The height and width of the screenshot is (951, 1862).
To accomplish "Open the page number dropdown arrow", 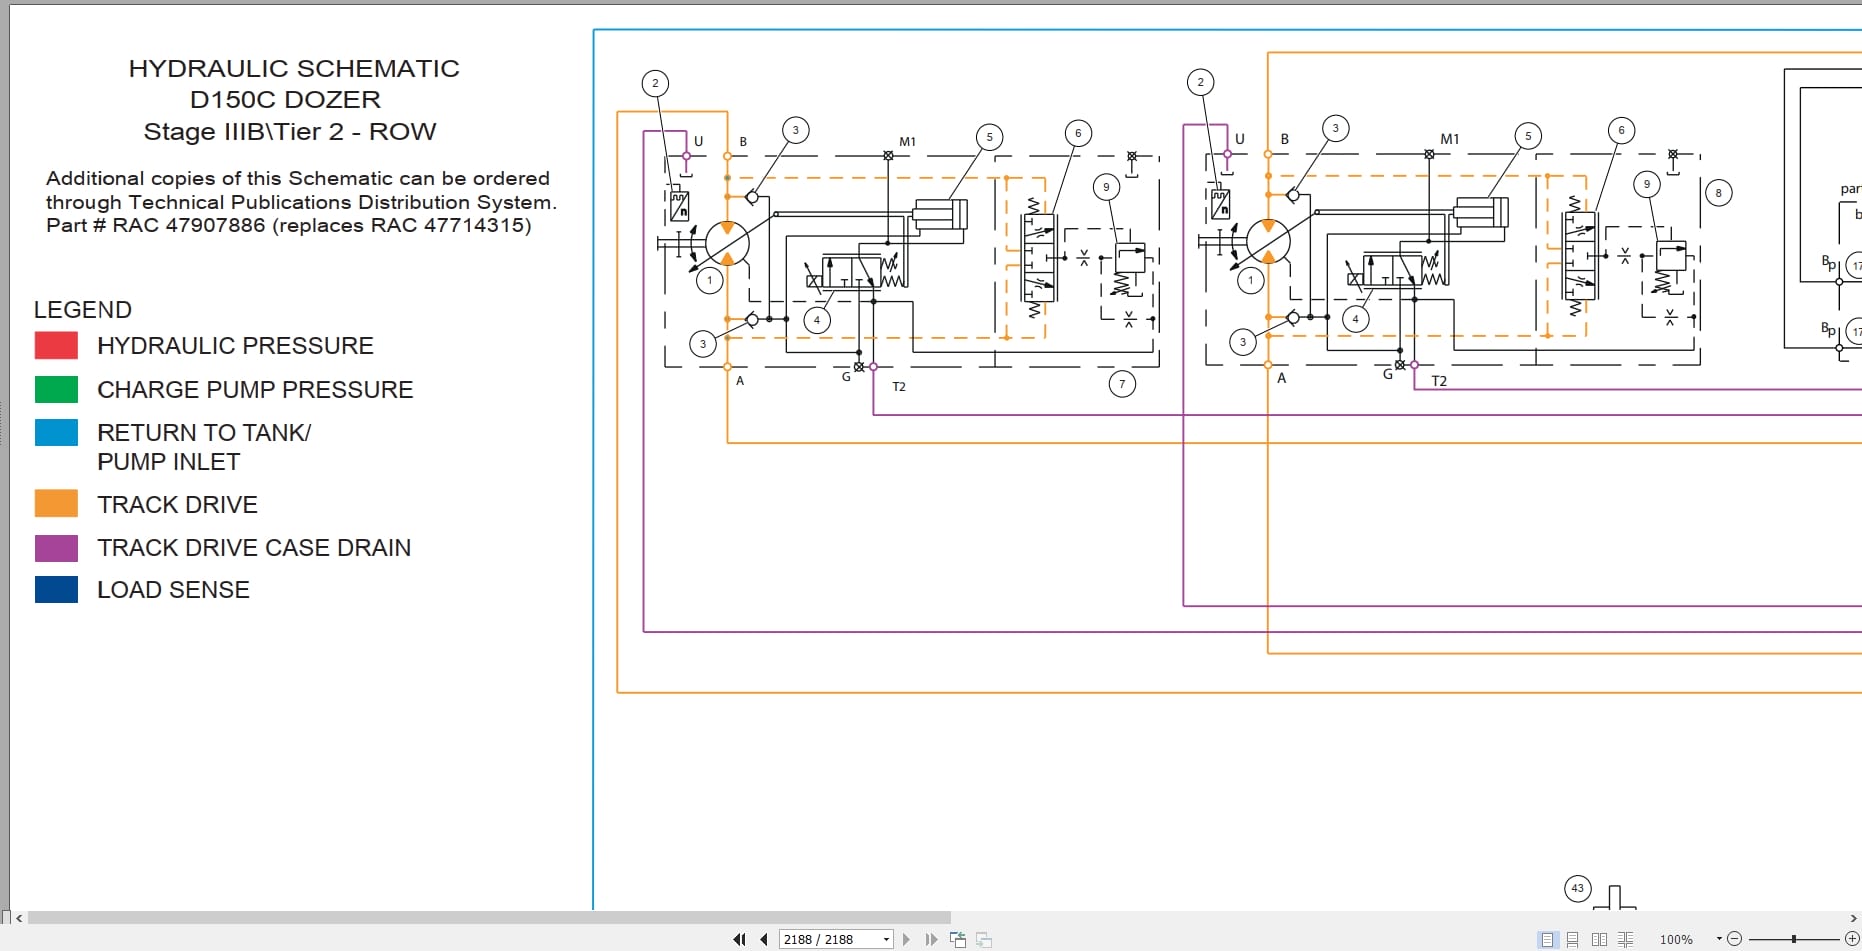I will pos(886,939).
